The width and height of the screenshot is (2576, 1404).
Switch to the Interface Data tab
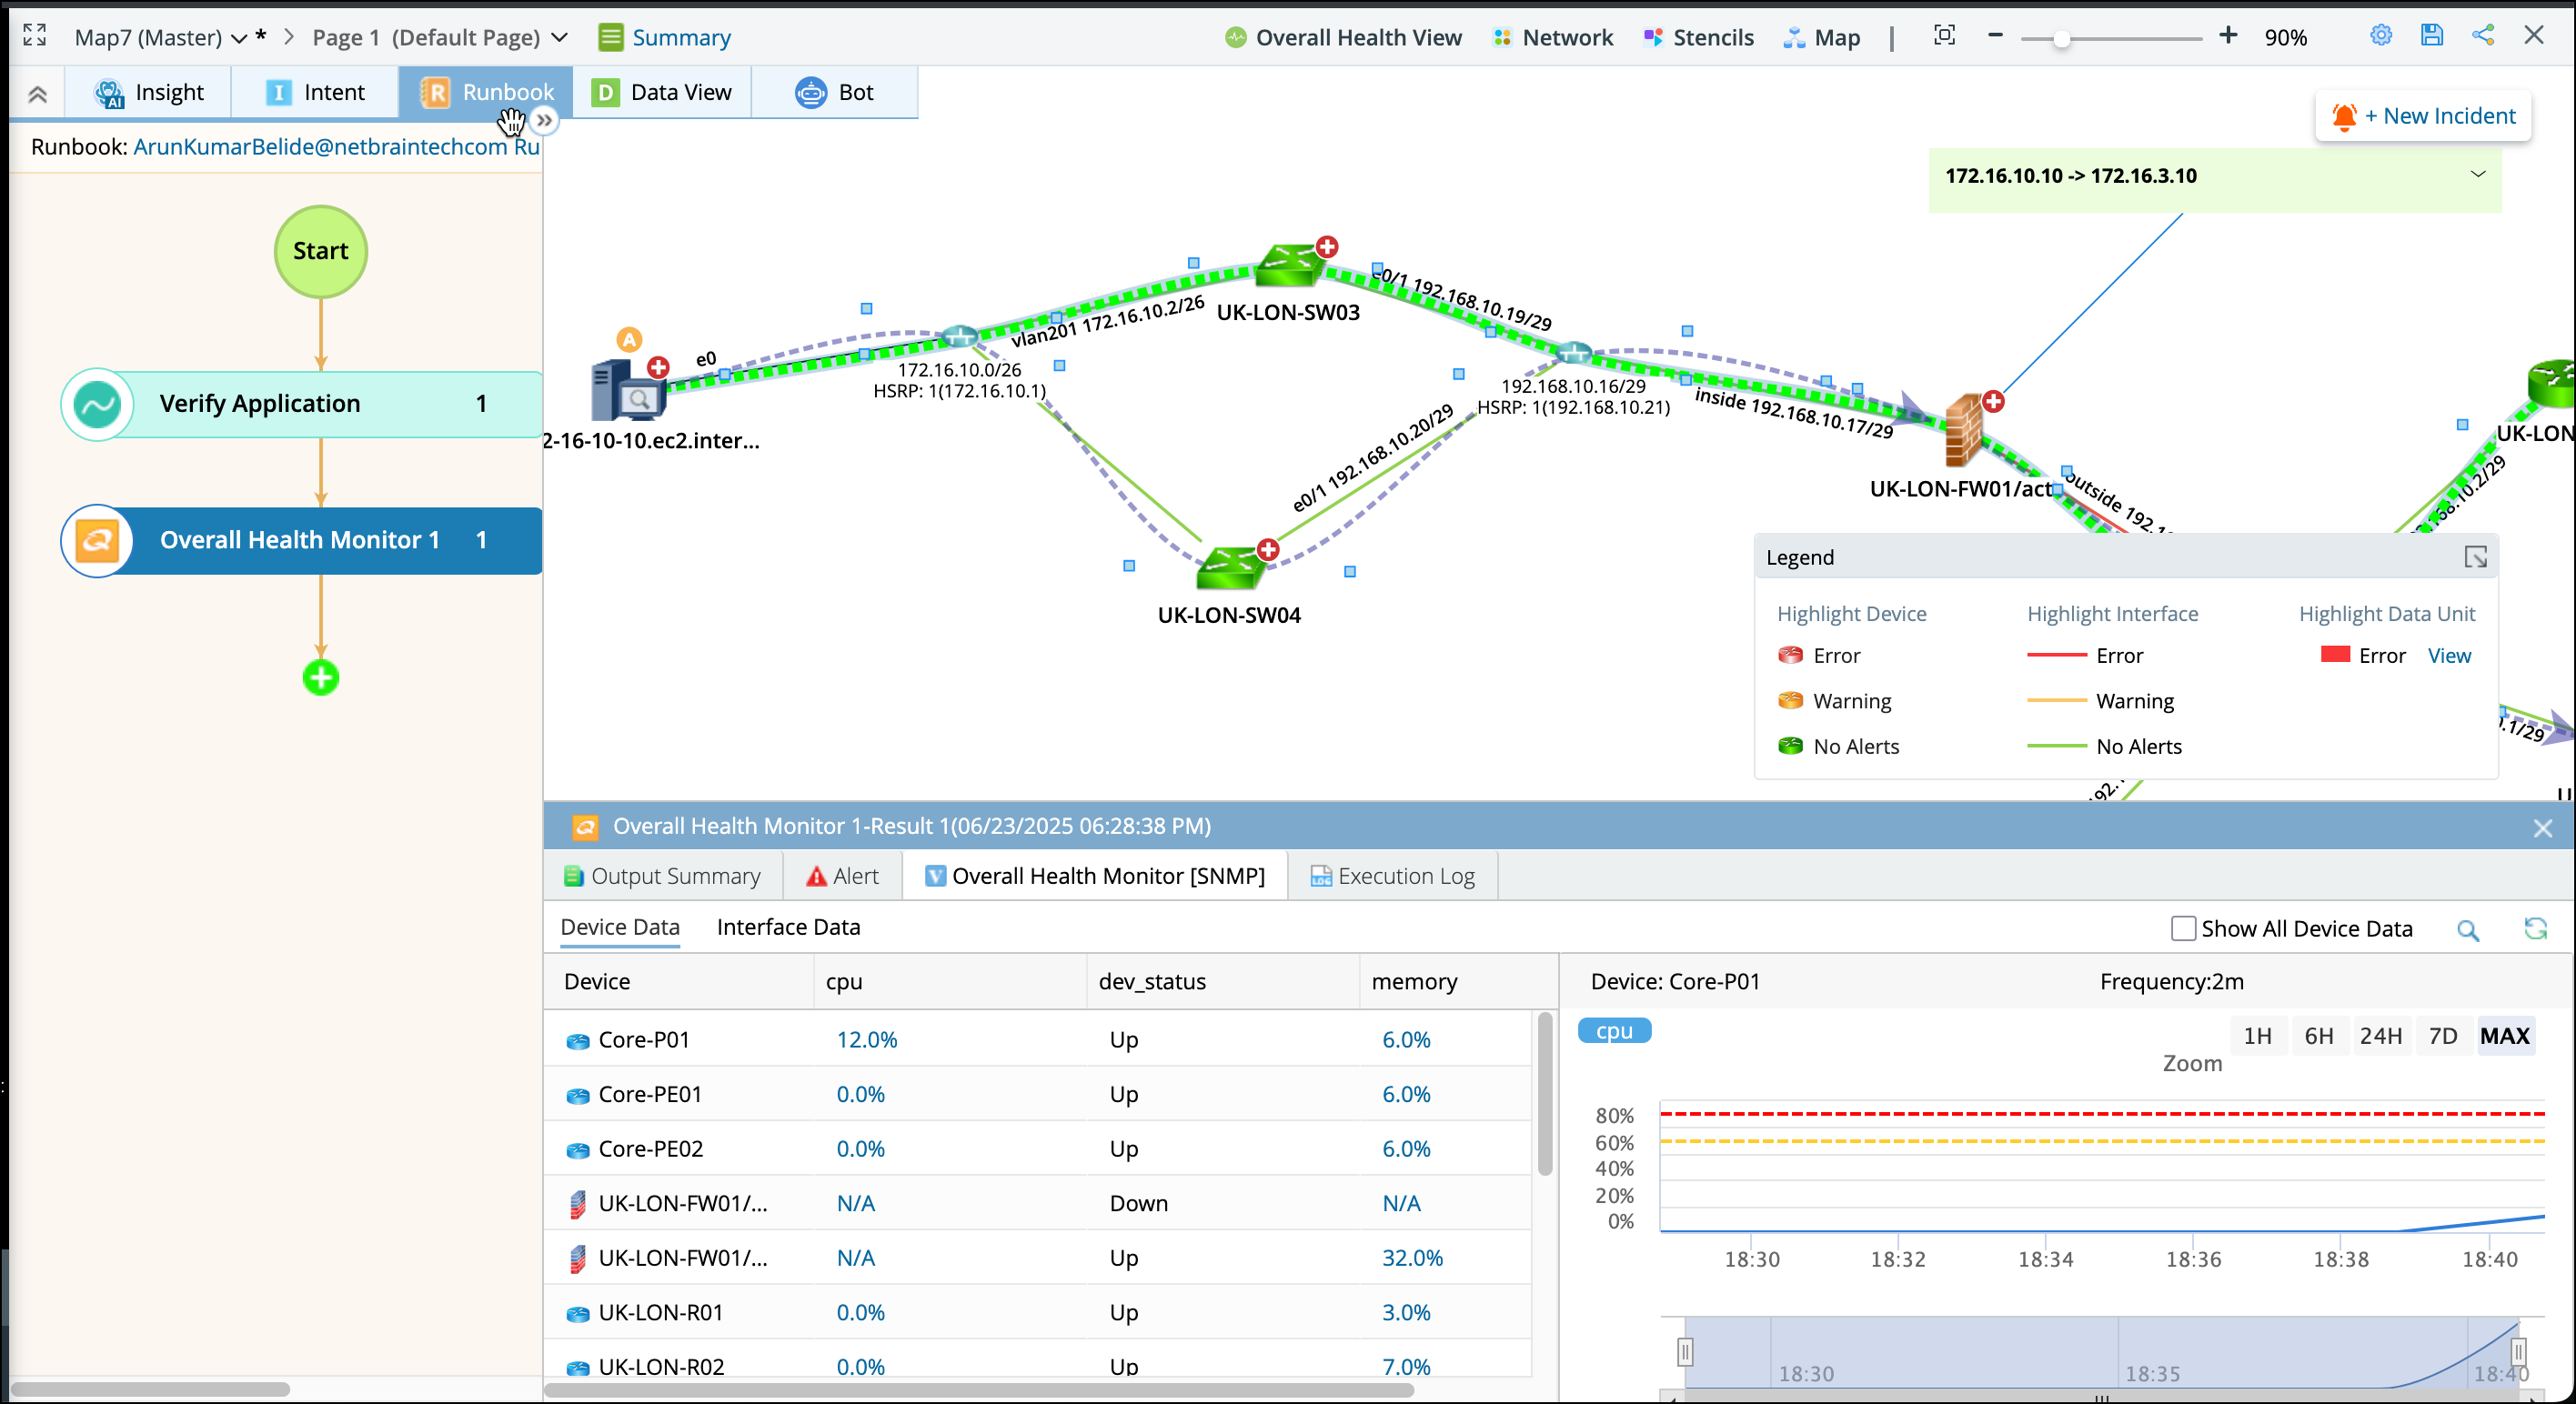point(788,927)
